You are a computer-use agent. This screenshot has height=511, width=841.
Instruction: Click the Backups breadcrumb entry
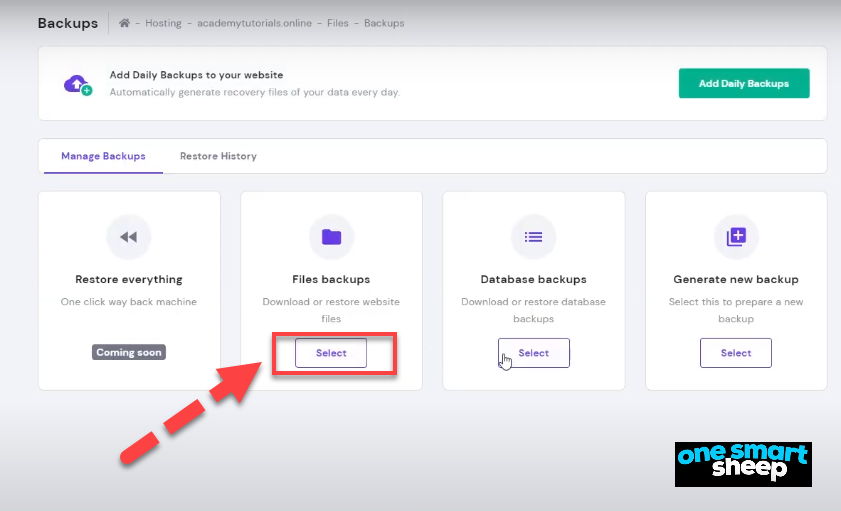tap(384, 23)
